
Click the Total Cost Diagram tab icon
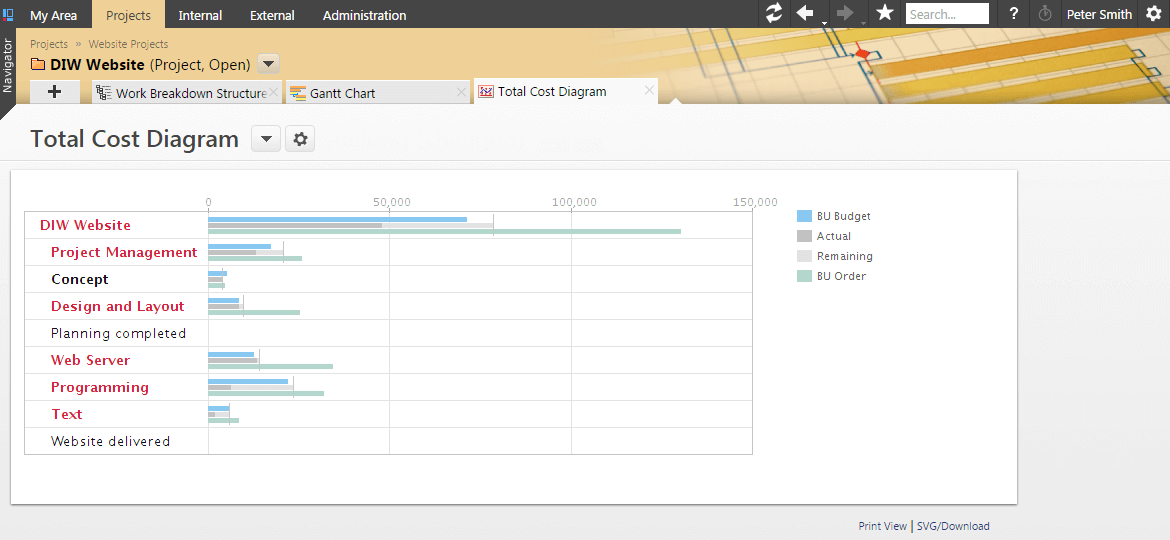click(486, 92)
